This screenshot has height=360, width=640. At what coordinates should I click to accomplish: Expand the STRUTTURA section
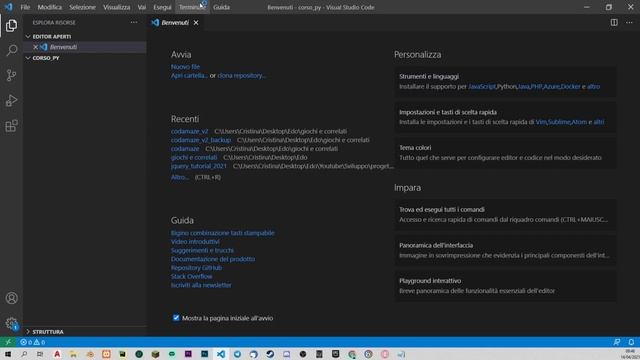[84, 331]
